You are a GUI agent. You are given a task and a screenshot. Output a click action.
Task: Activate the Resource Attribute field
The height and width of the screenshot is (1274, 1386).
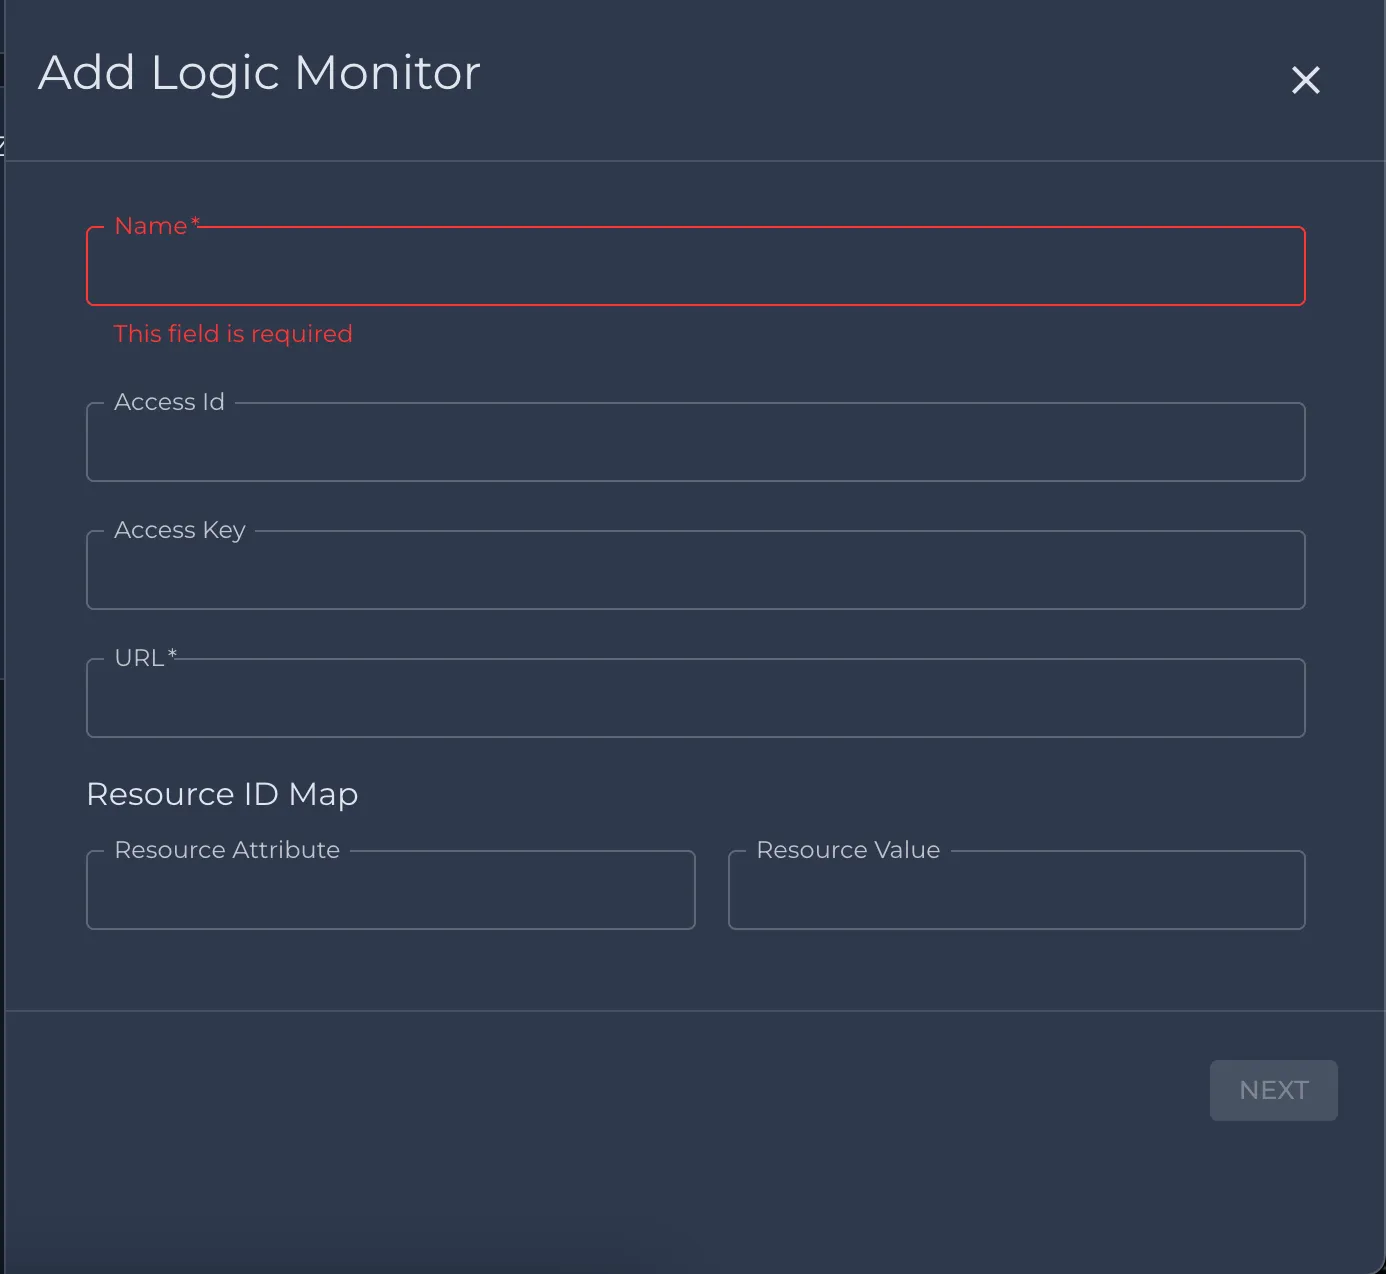[391, 890]
